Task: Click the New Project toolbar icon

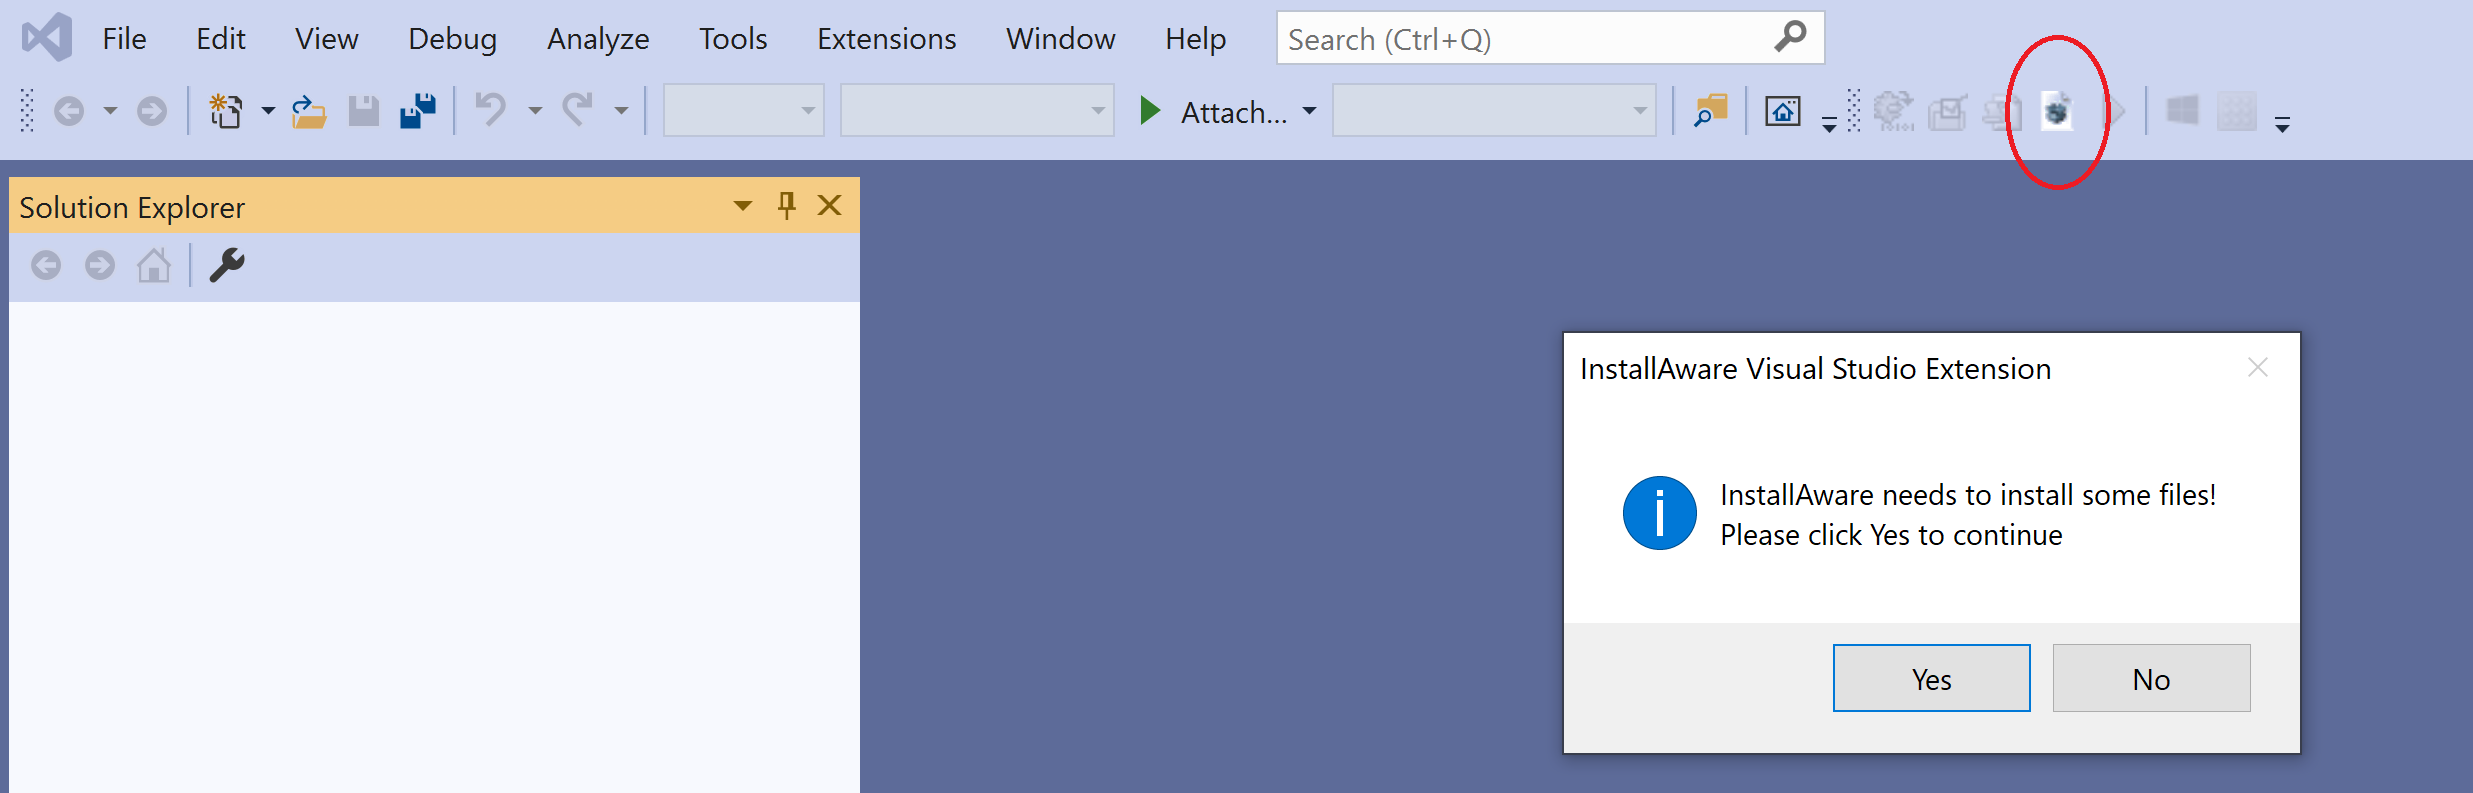Action: 226,111
